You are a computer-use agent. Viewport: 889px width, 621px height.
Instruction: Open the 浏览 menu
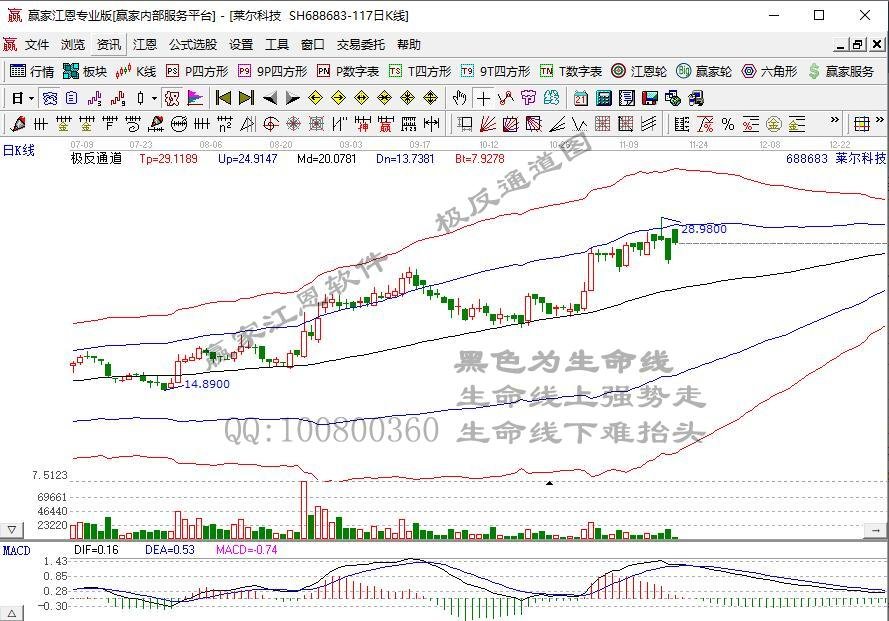point(73,45)
